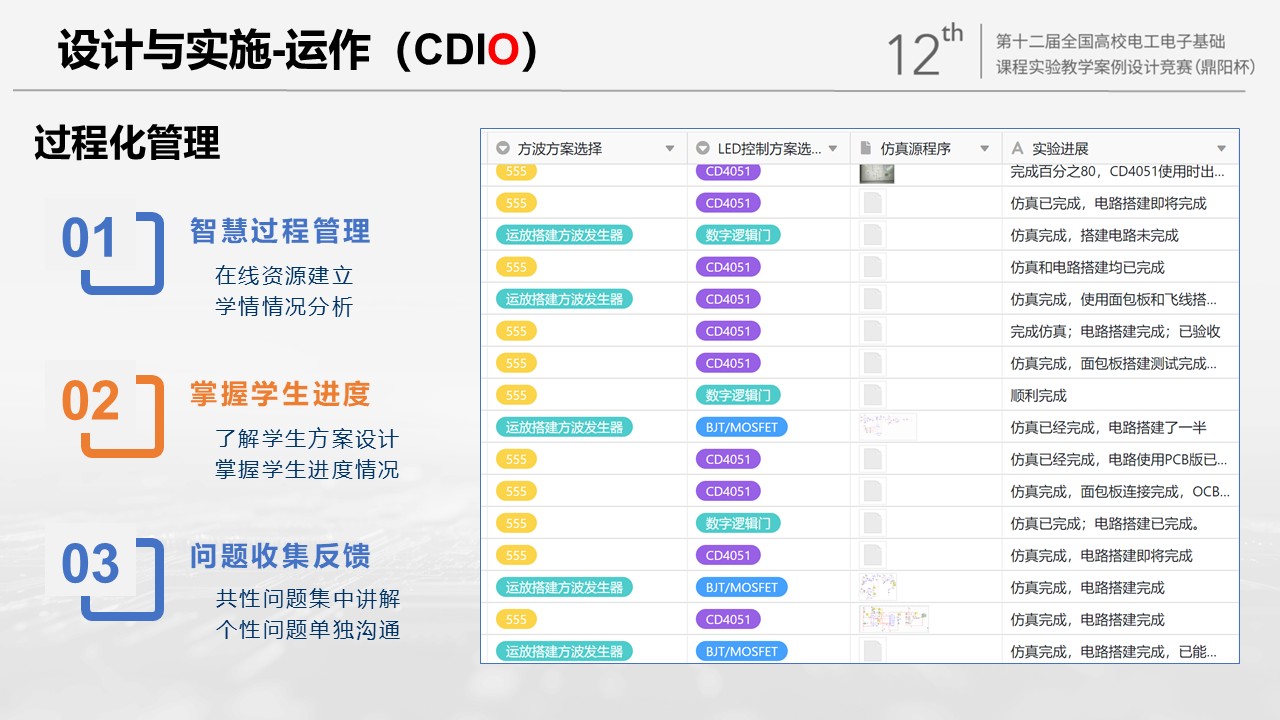Select the 顺利完成 progress cell
This screenshot has width=1280, height=720.
click(1039, 395)
